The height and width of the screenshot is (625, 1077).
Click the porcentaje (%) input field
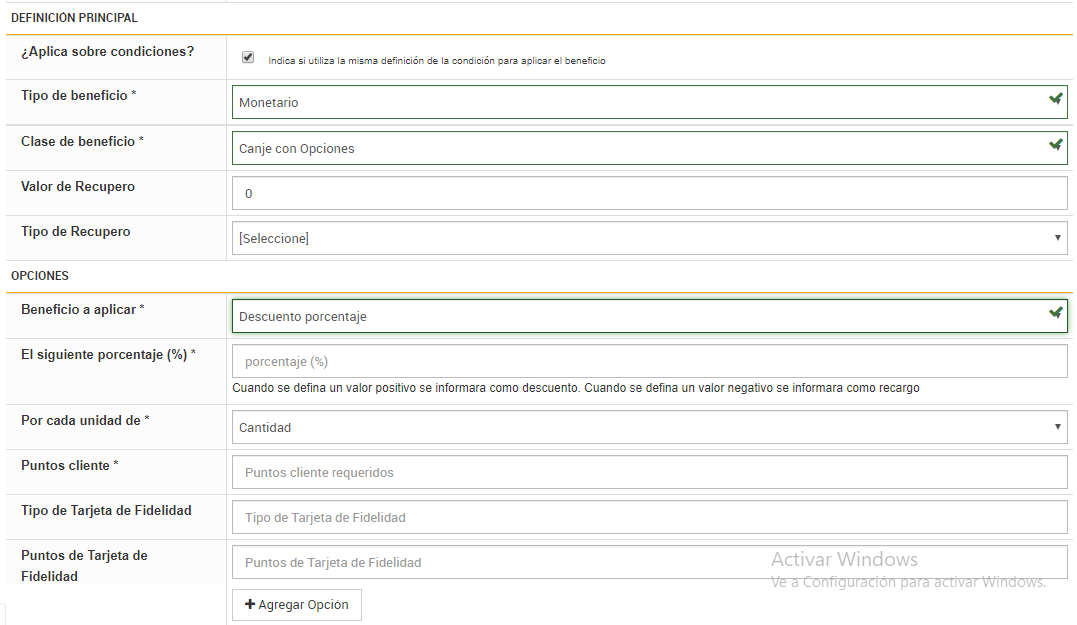(649, 361)
